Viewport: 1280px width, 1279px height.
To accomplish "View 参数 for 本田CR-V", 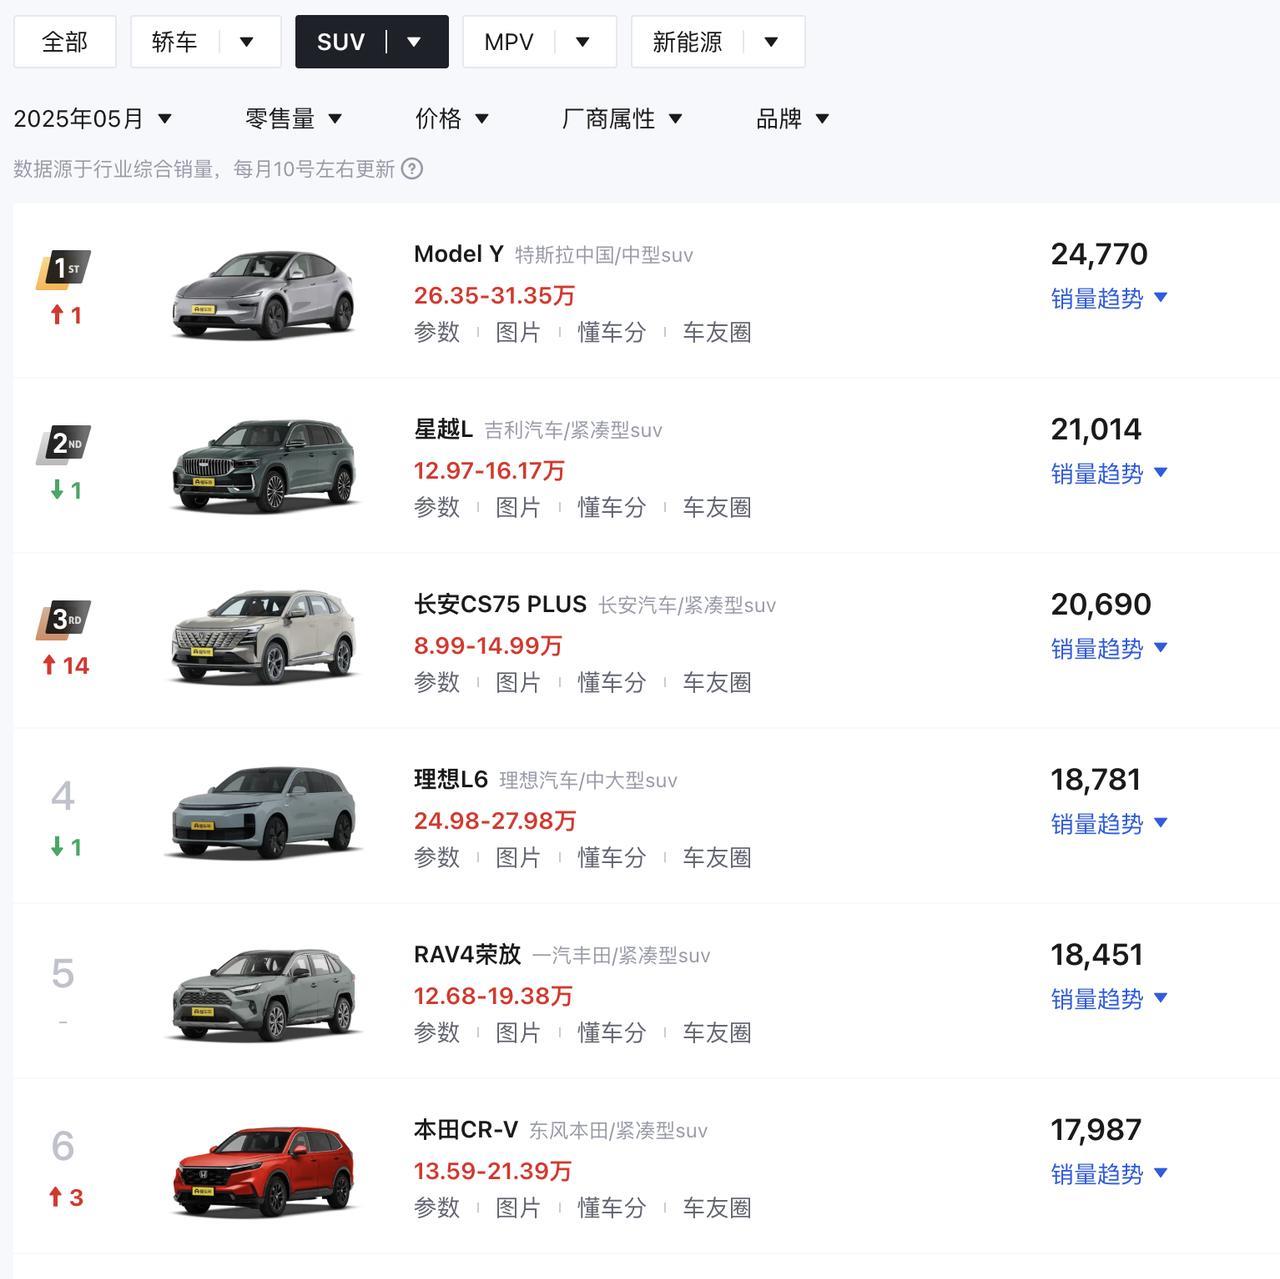I will (x=437, y=1207).
